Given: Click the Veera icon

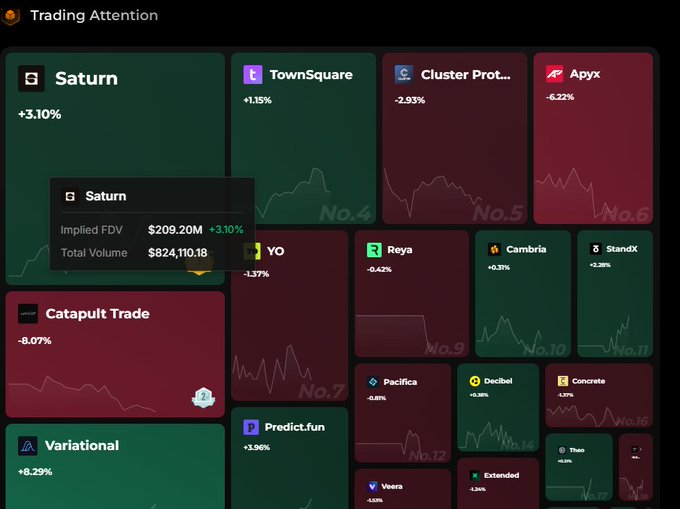Looking at the screenshot, I should 372,486.
